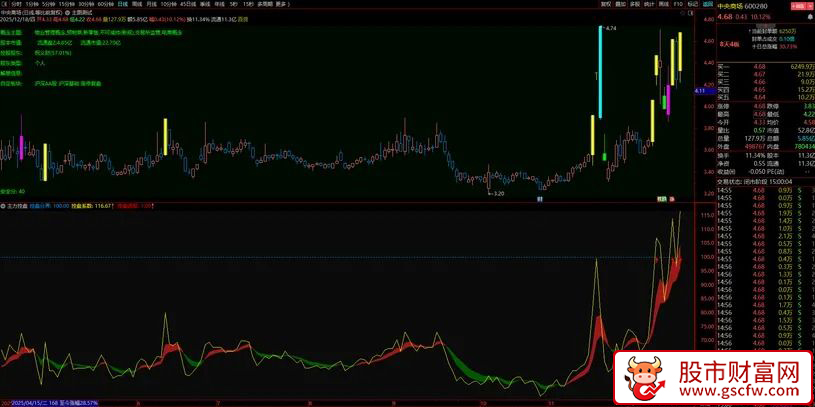Viewport: 815px width, 407px height.
Task: Open the 多股 multi-stock view
Action: pyautogui.click(x=635, y=4)
